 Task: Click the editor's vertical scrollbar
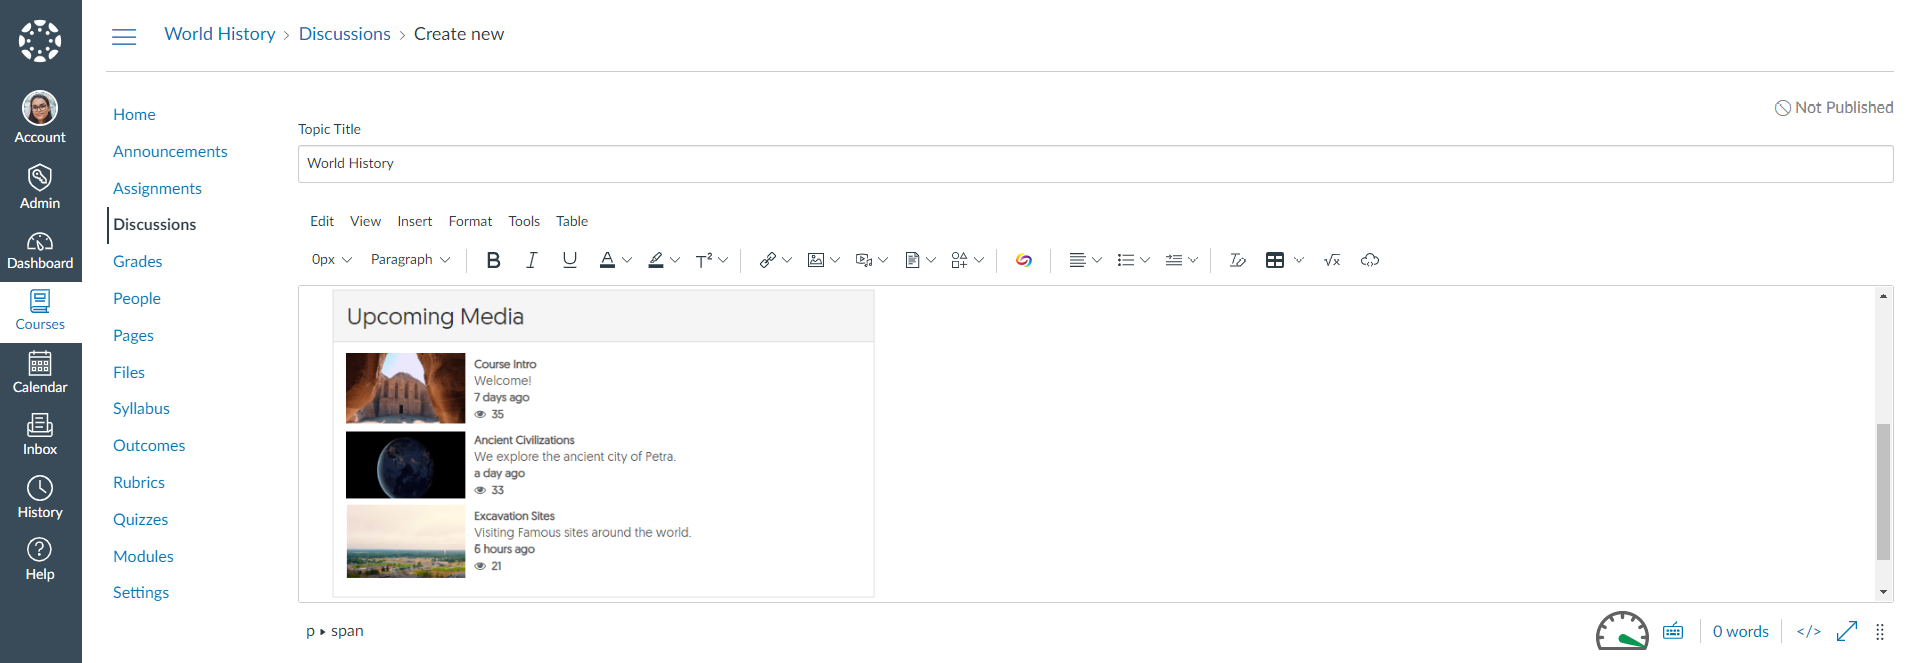[x=1883, y=490]
